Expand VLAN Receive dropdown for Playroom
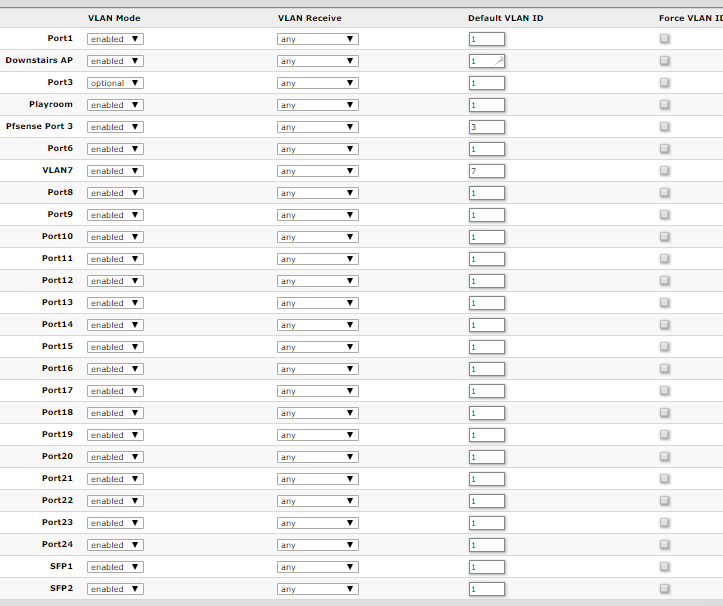The width and height of the screenshot is (723, 606). pos(317,105)
